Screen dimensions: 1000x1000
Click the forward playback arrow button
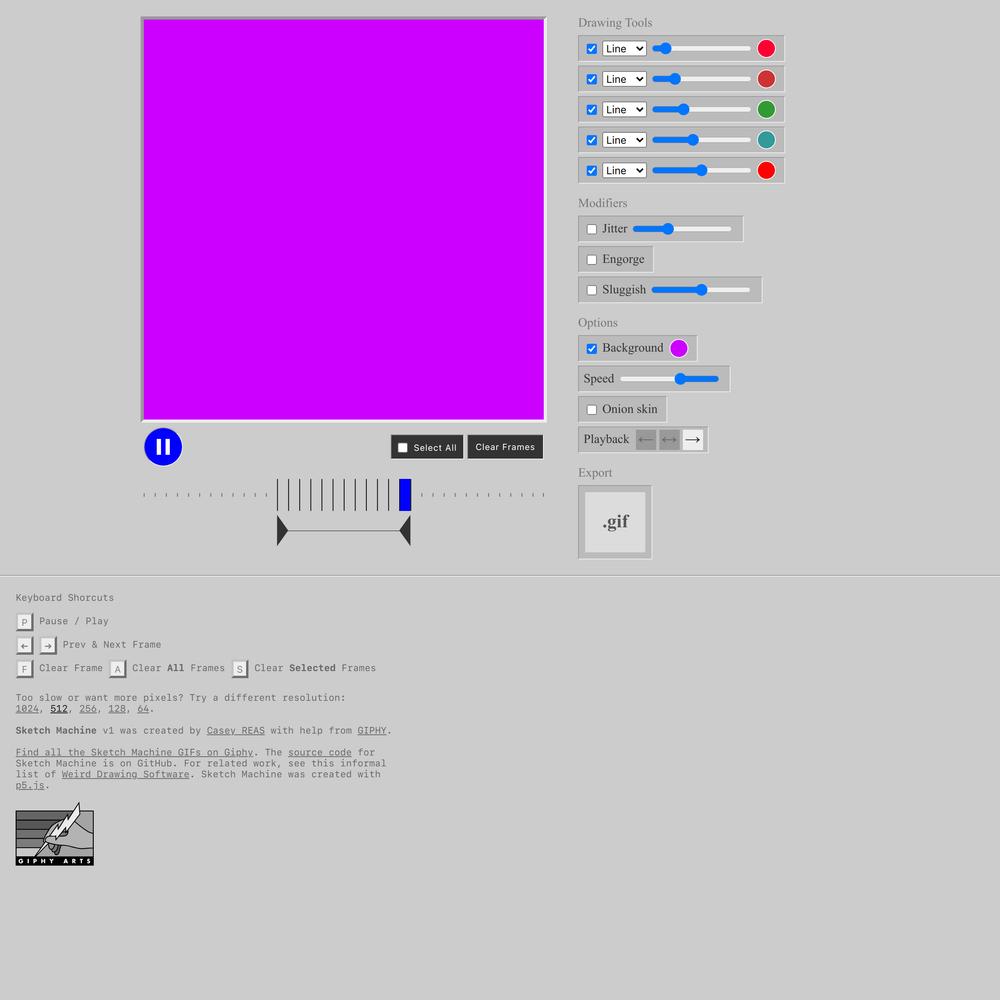point(693,439)
